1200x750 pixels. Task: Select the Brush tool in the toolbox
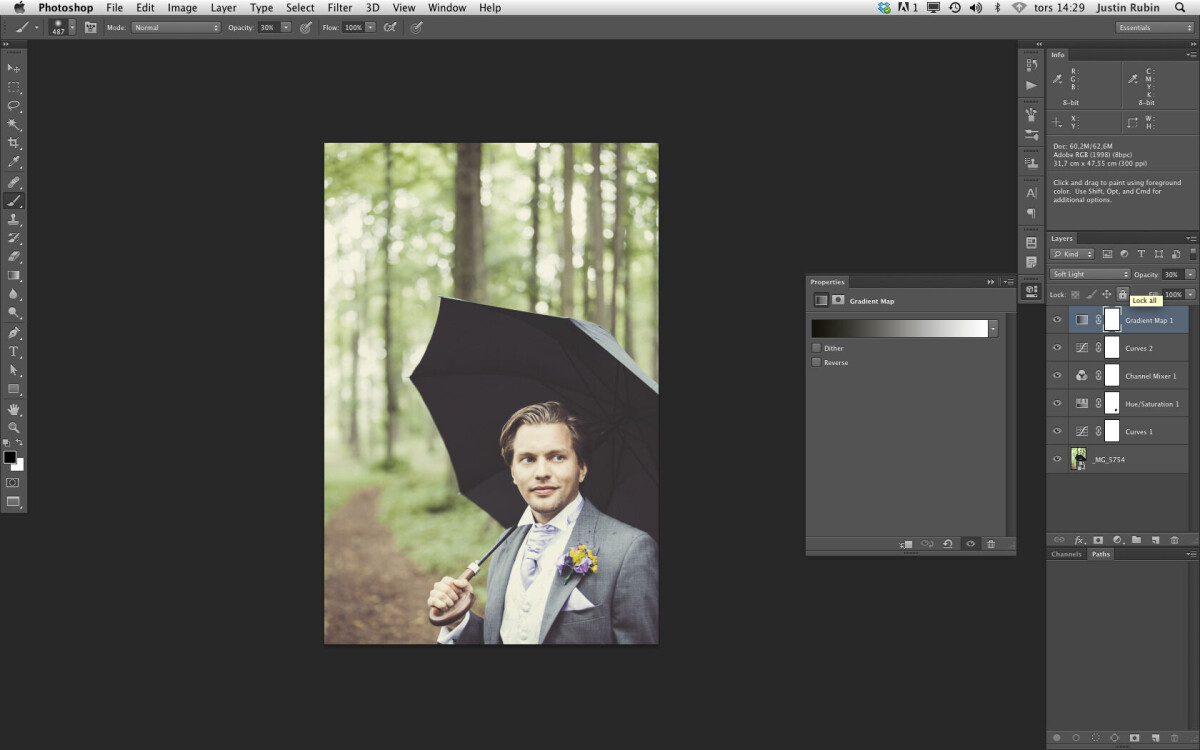[14, 201]
